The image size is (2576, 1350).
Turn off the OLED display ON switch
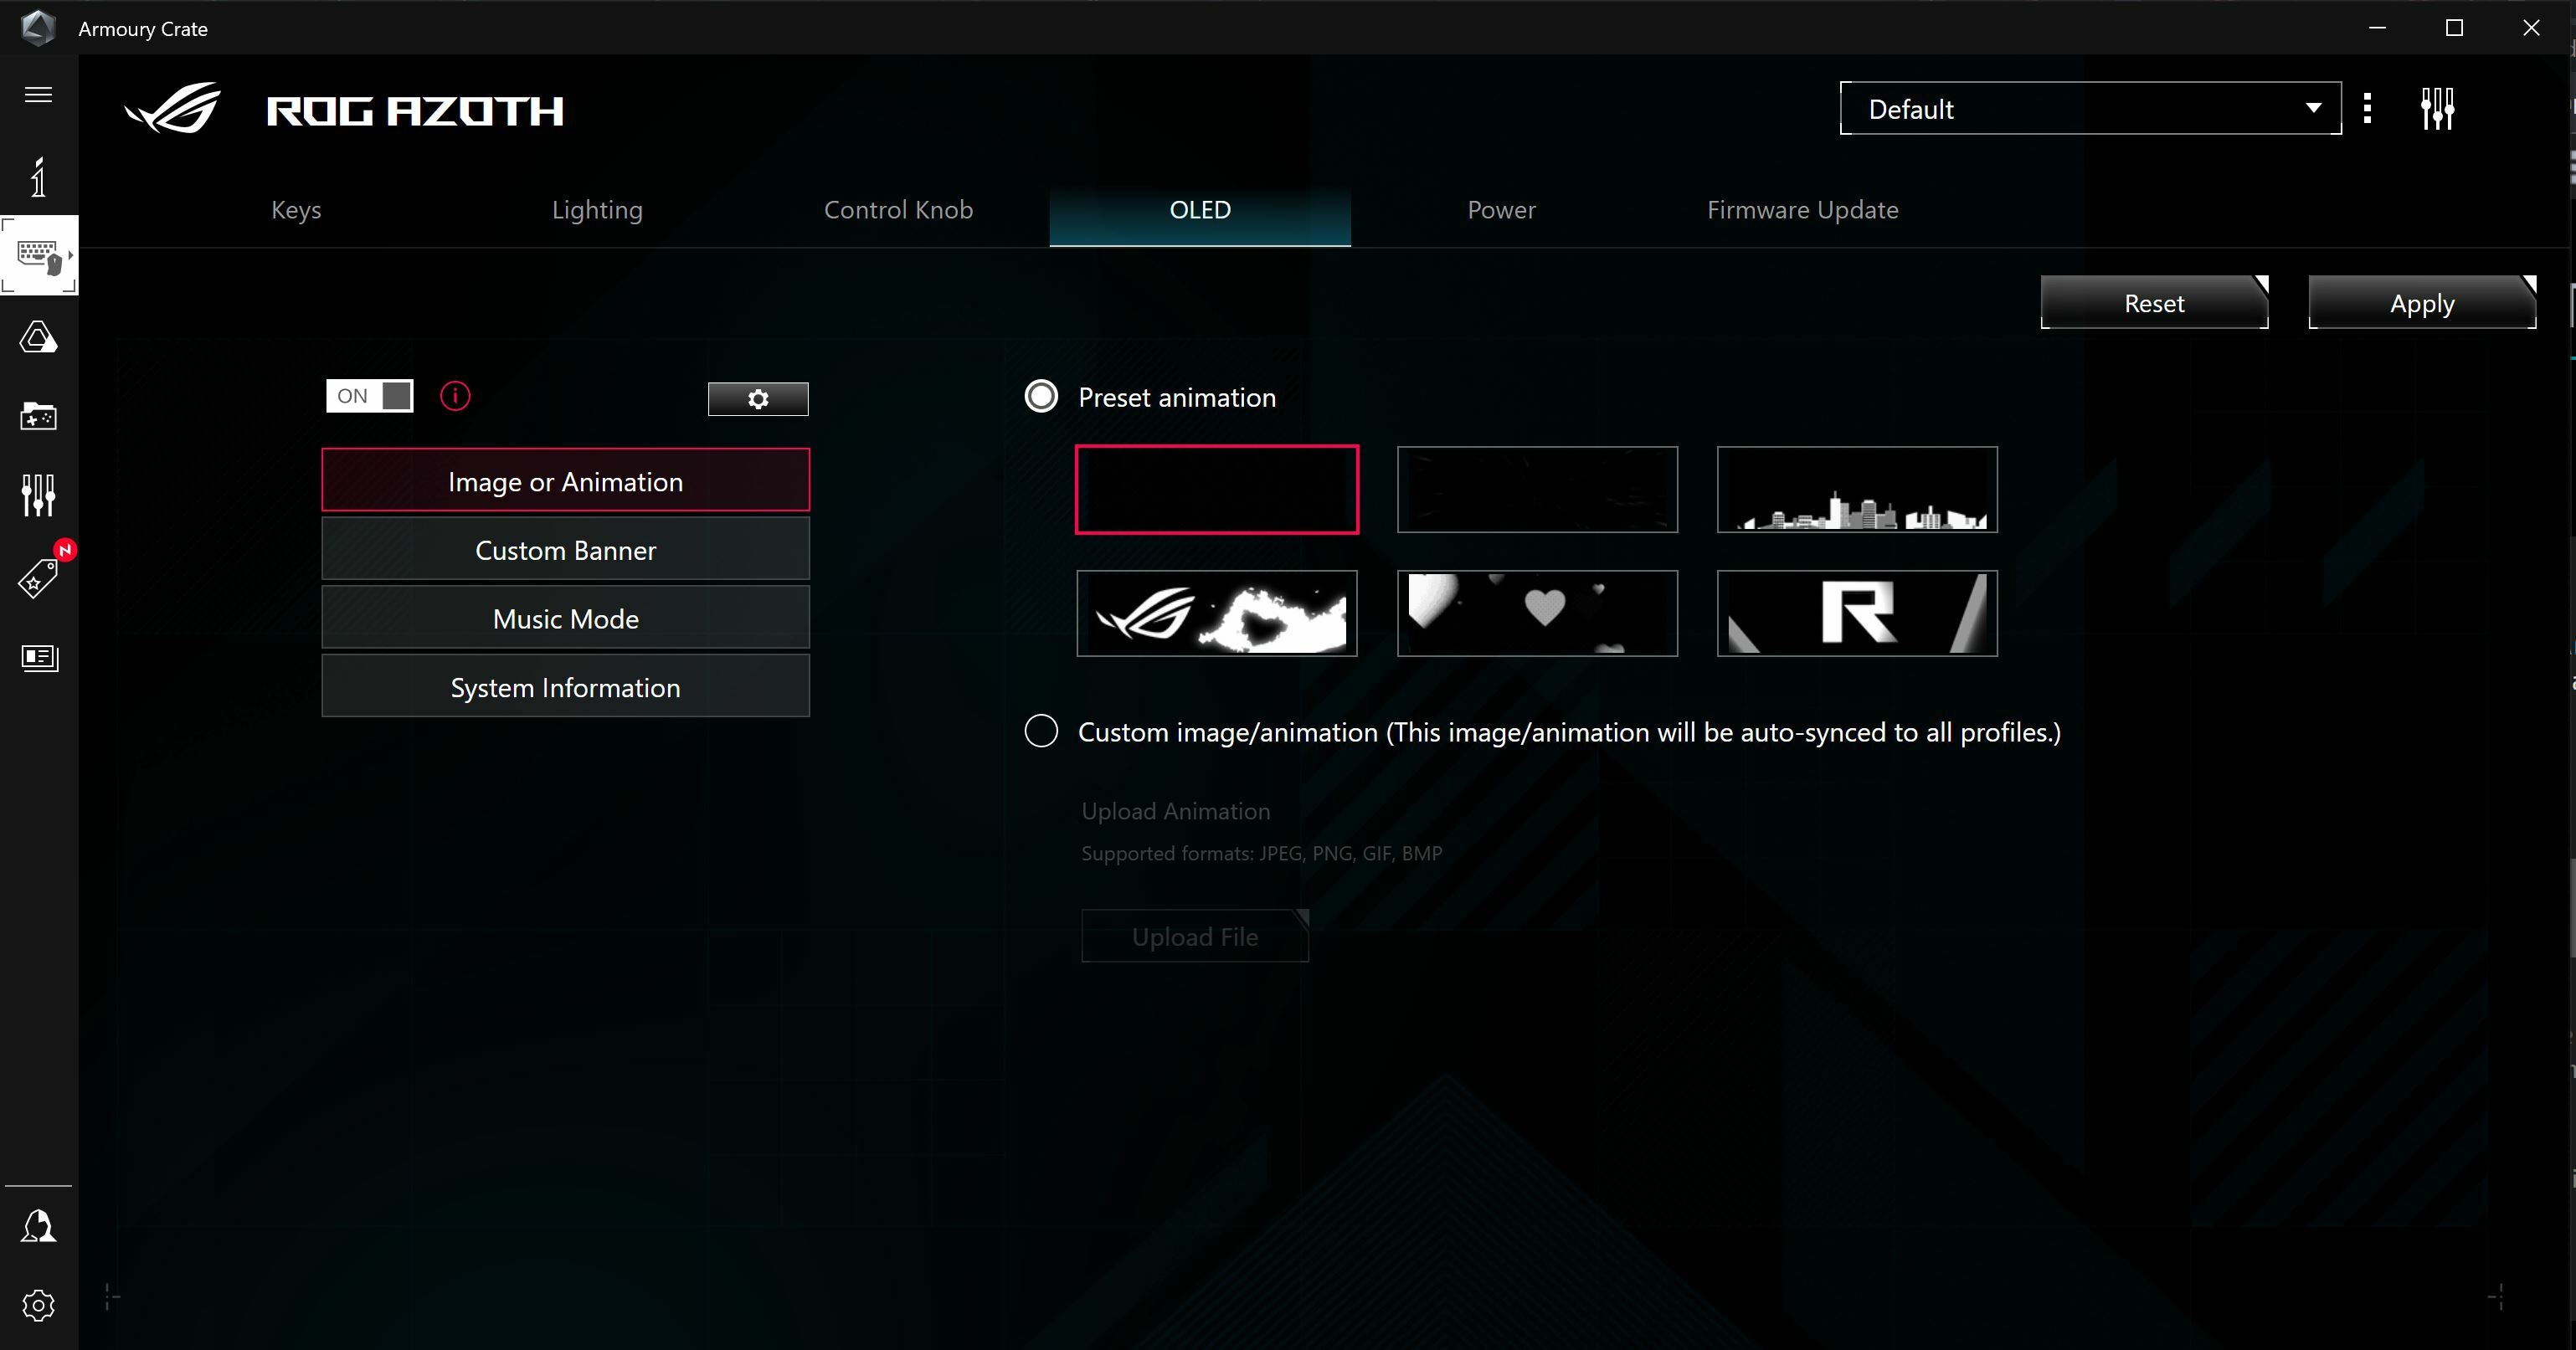click(368, 395)
